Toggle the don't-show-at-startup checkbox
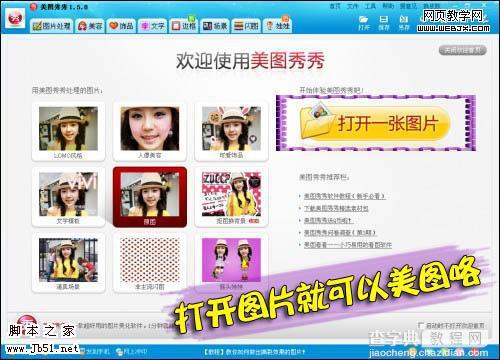This screenshot has width=500, height=360. [x=421, y=325]
